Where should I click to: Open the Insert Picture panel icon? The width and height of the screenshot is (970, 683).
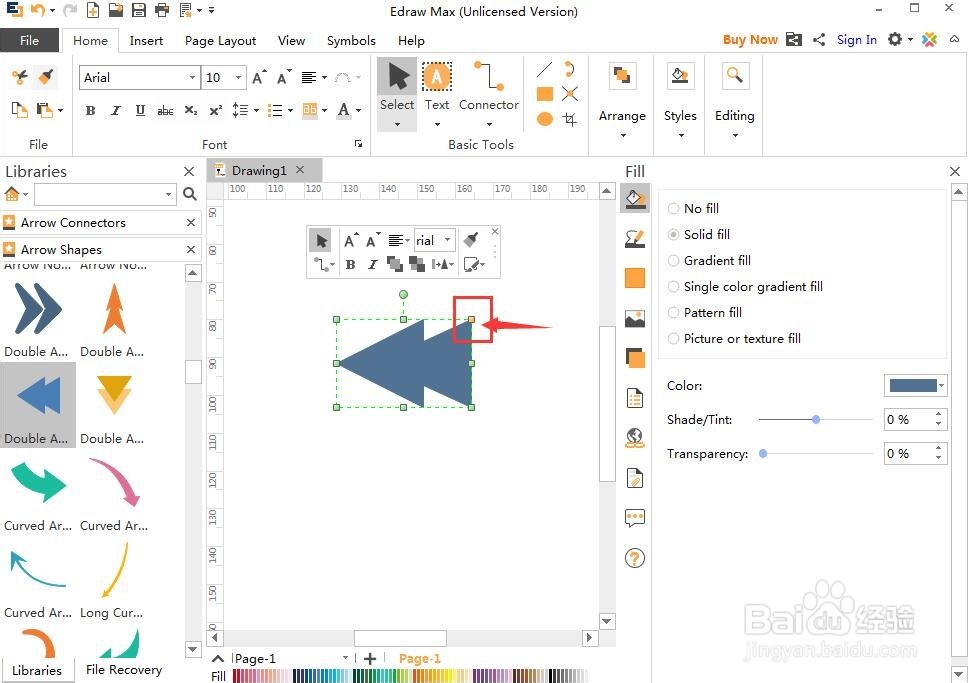635,319
